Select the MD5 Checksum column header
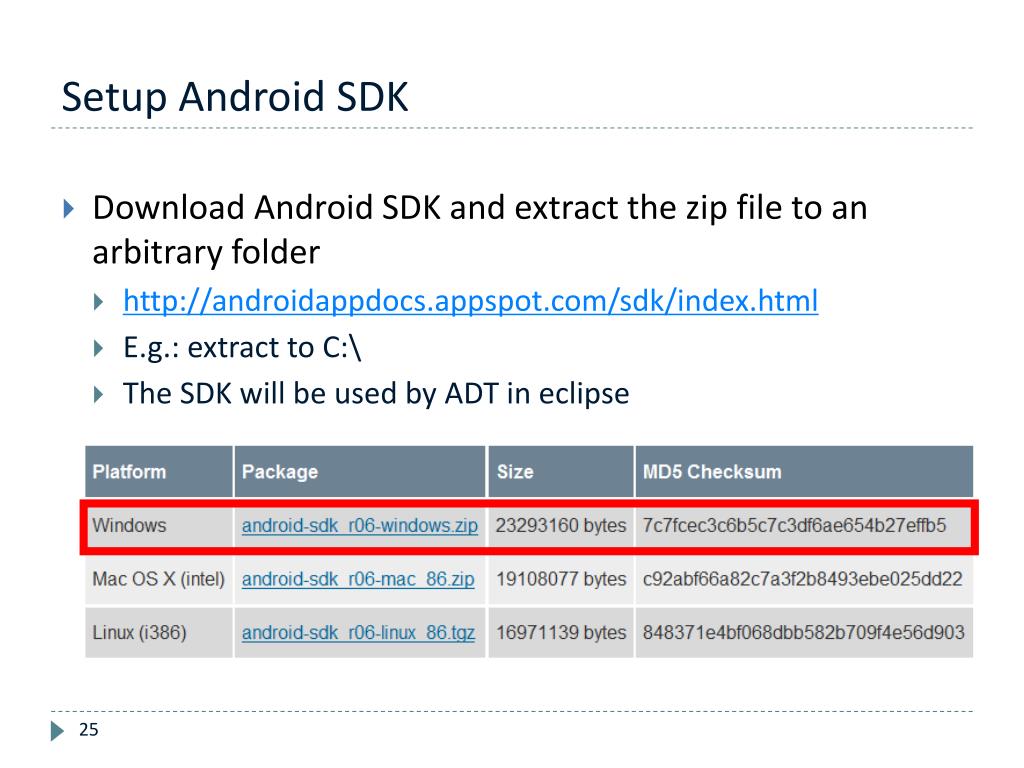This screenshot has width=1024, height=768. pyautogui.click(x=805, y=472)
